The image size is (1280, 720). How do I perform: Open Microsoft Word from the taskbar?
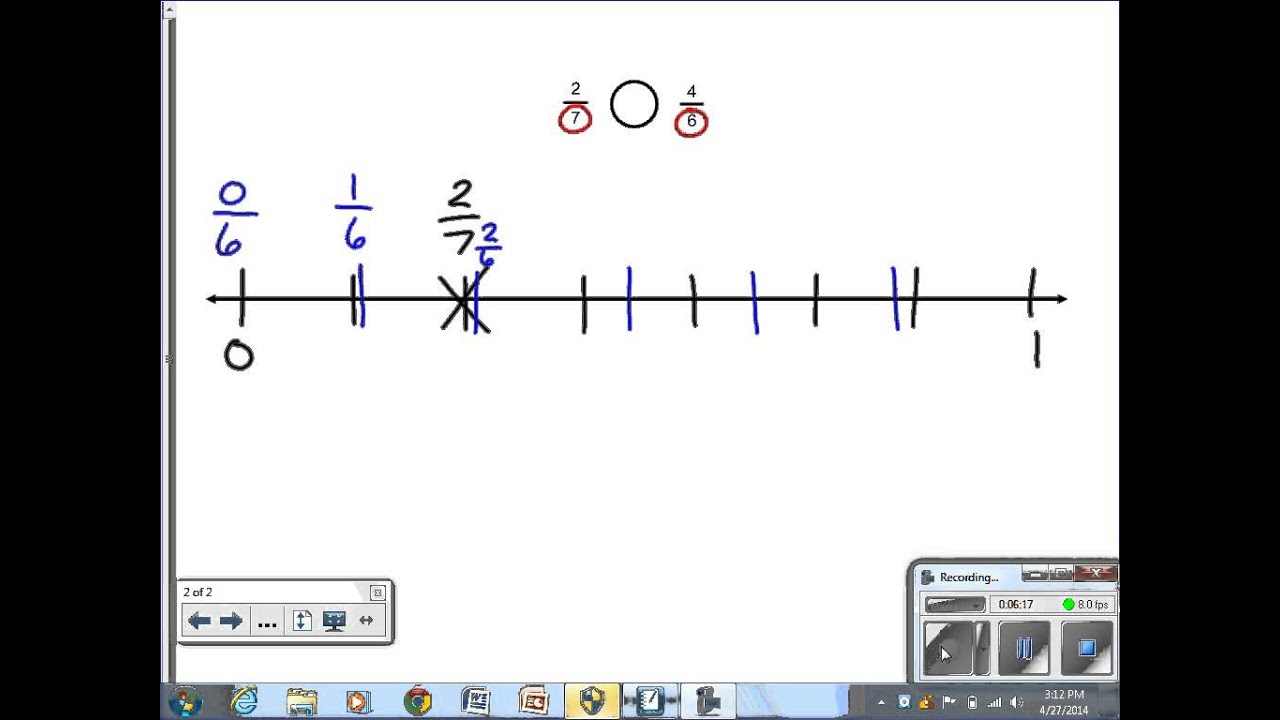pos(476,701)
